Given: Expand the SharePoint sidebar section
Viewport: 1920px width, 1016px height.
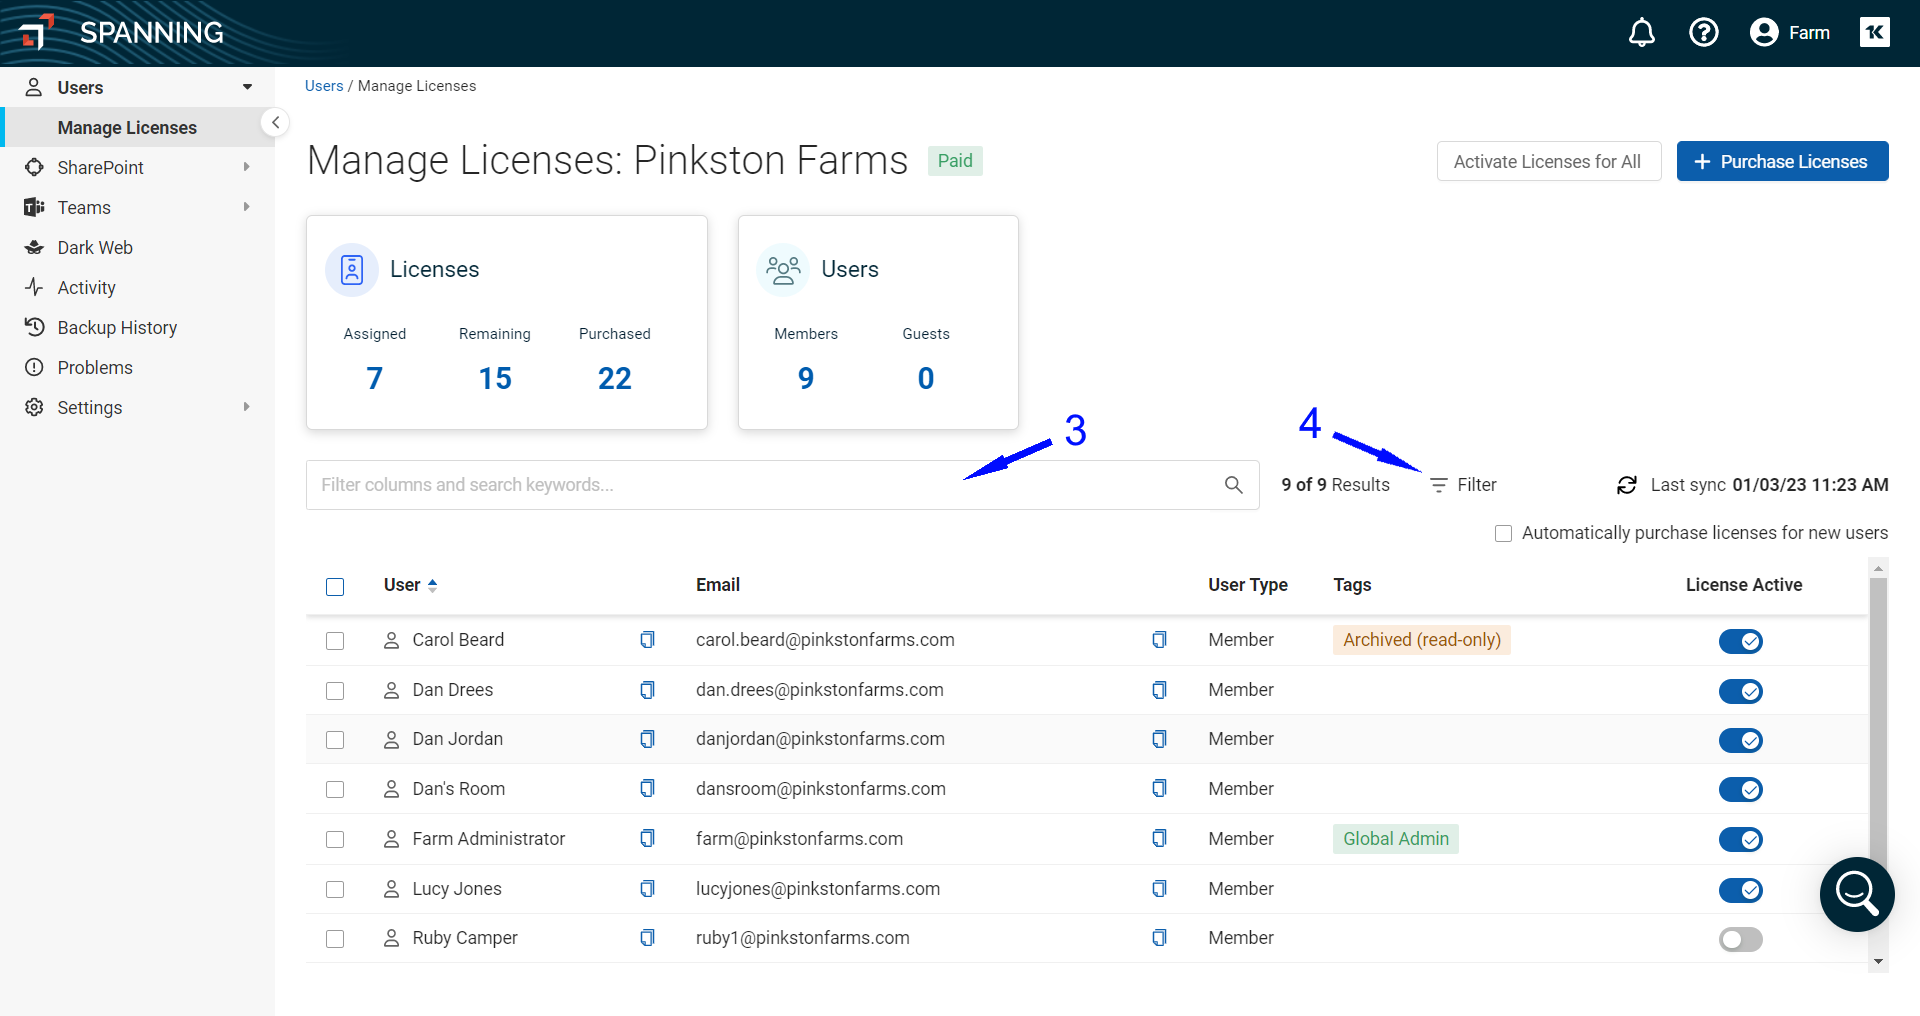Looking at the screenshot, I should pos(246,167).
